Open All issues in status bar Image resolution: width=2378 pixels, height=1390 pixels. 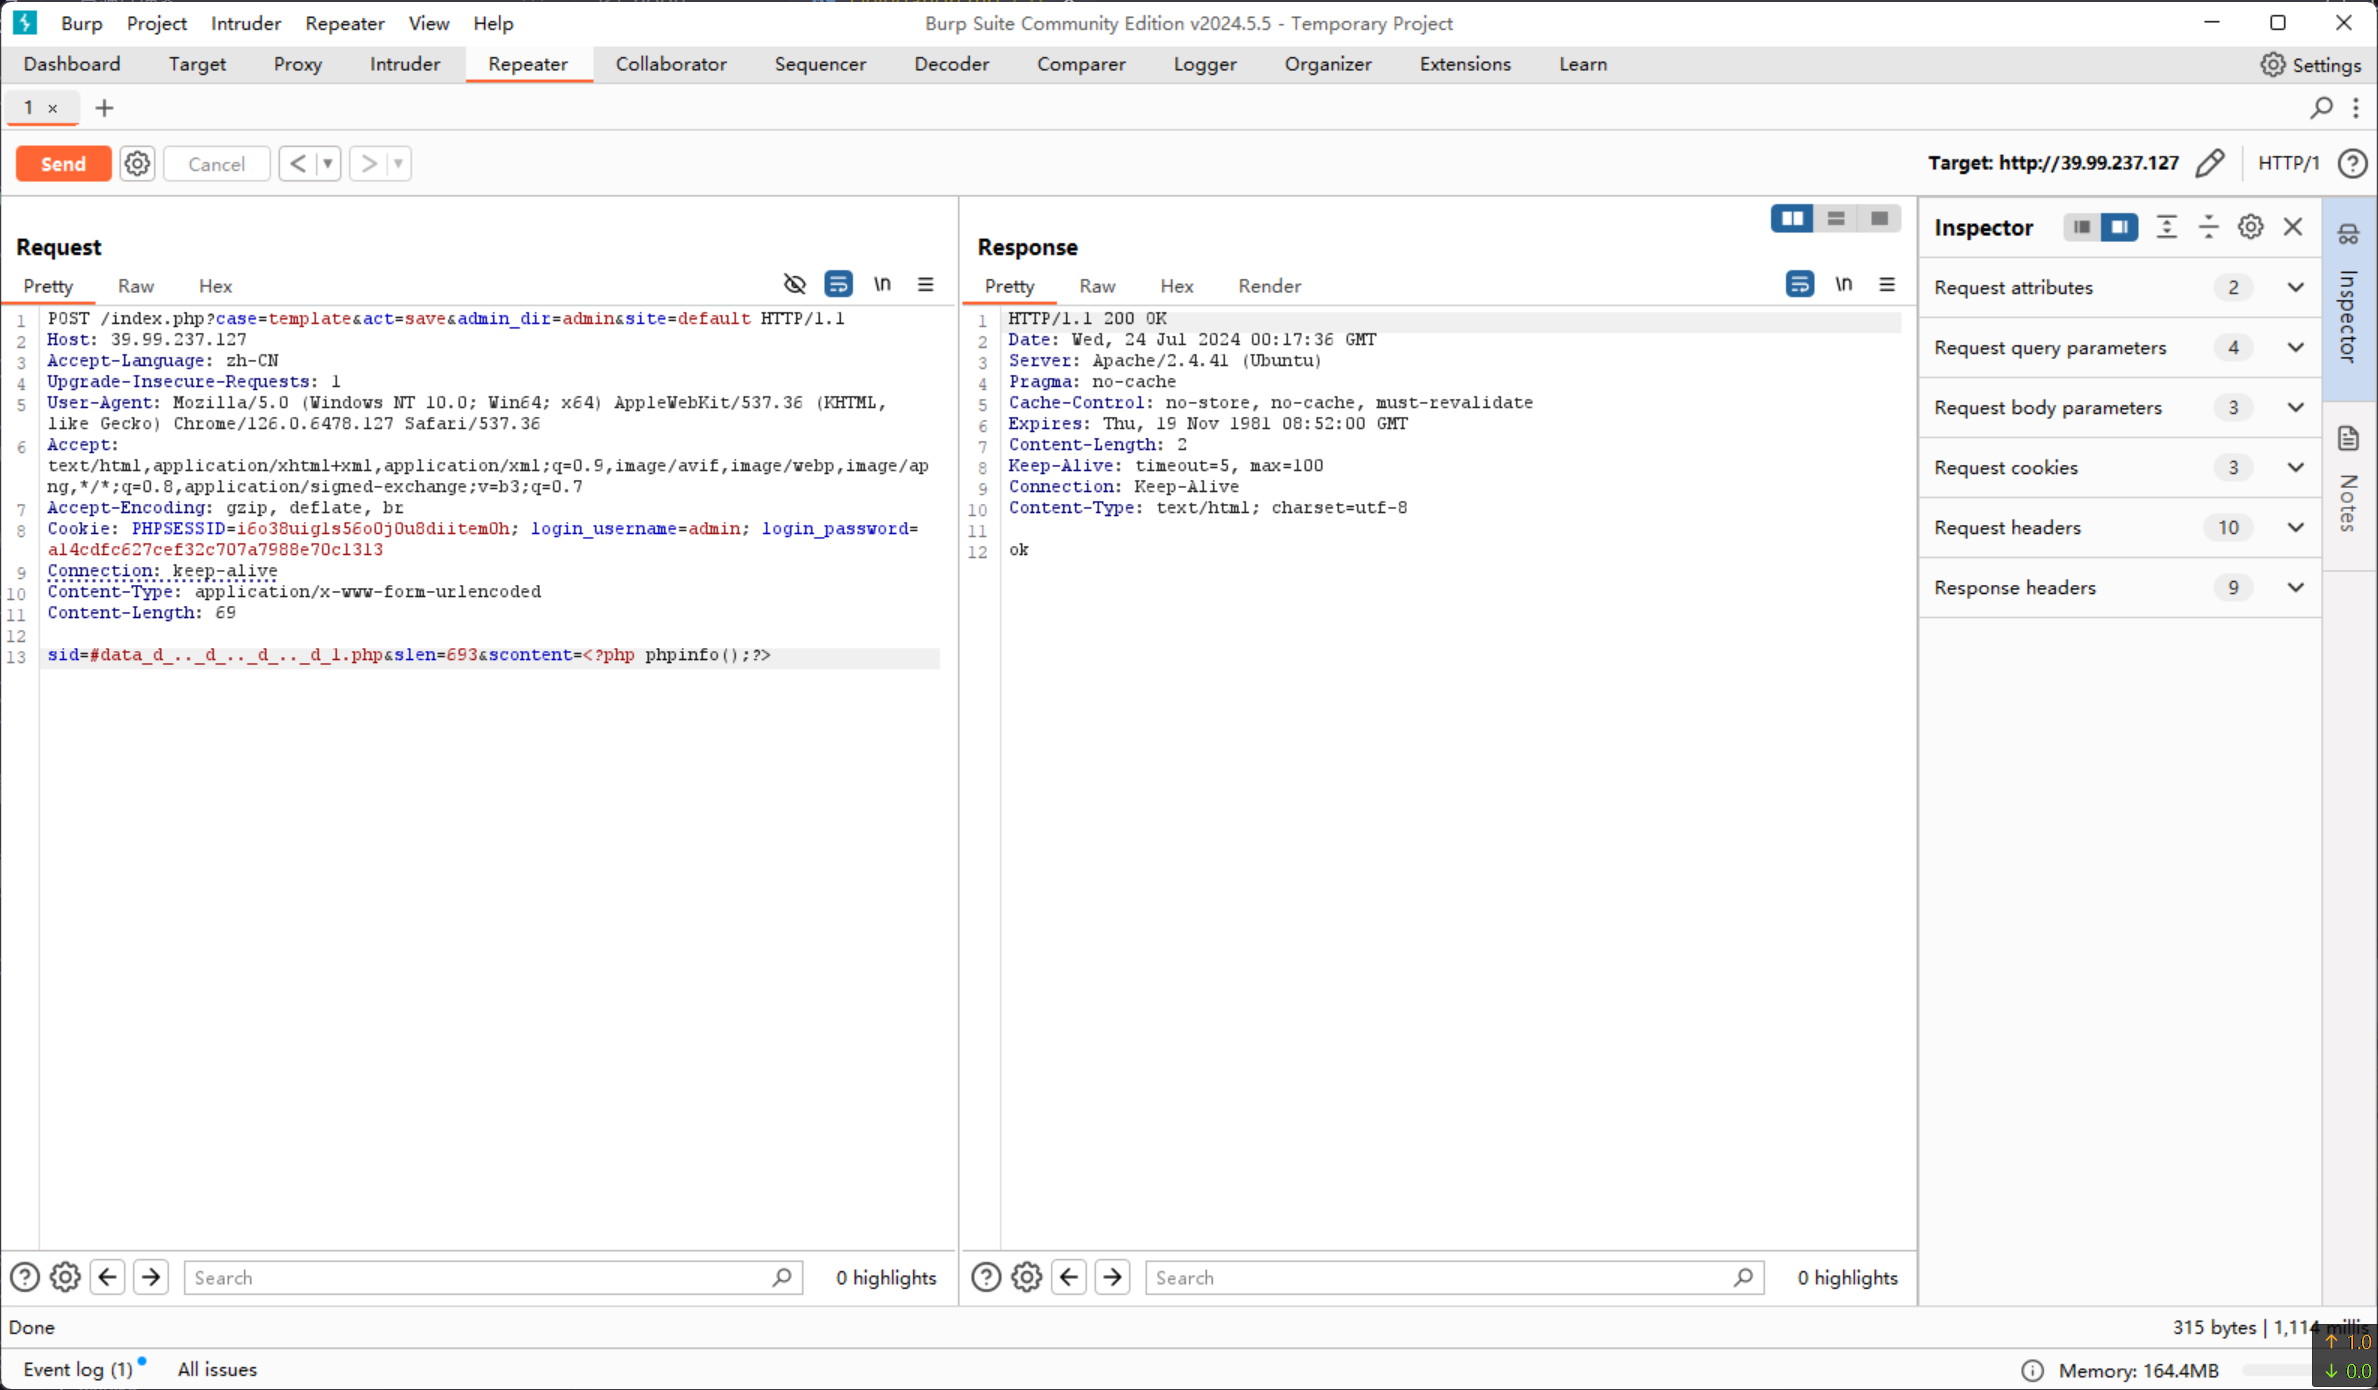[x=217, y=1369]
